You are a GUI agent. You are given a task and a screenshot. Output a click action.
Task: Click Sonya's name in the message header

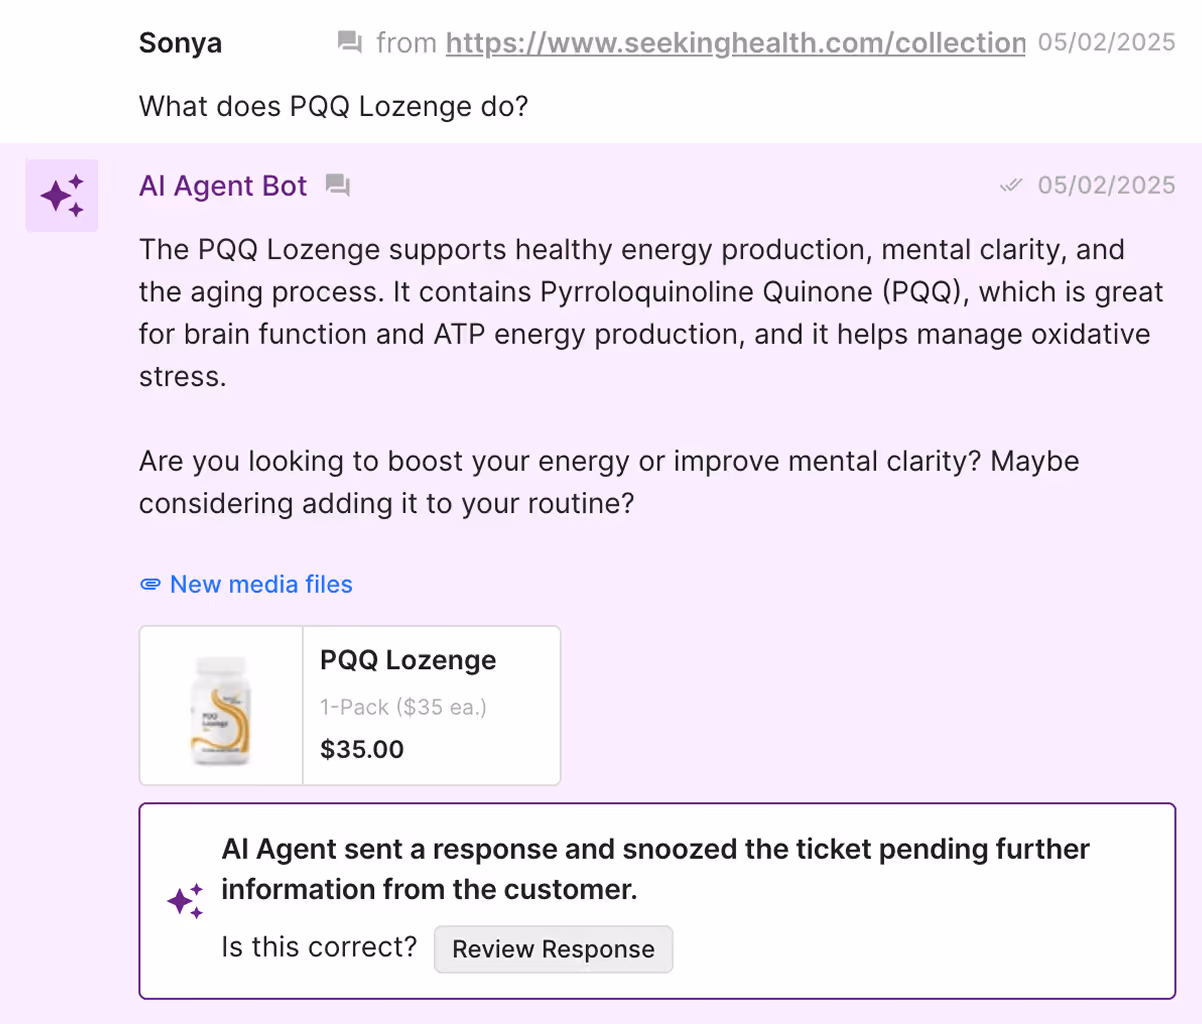pos(180,42)
